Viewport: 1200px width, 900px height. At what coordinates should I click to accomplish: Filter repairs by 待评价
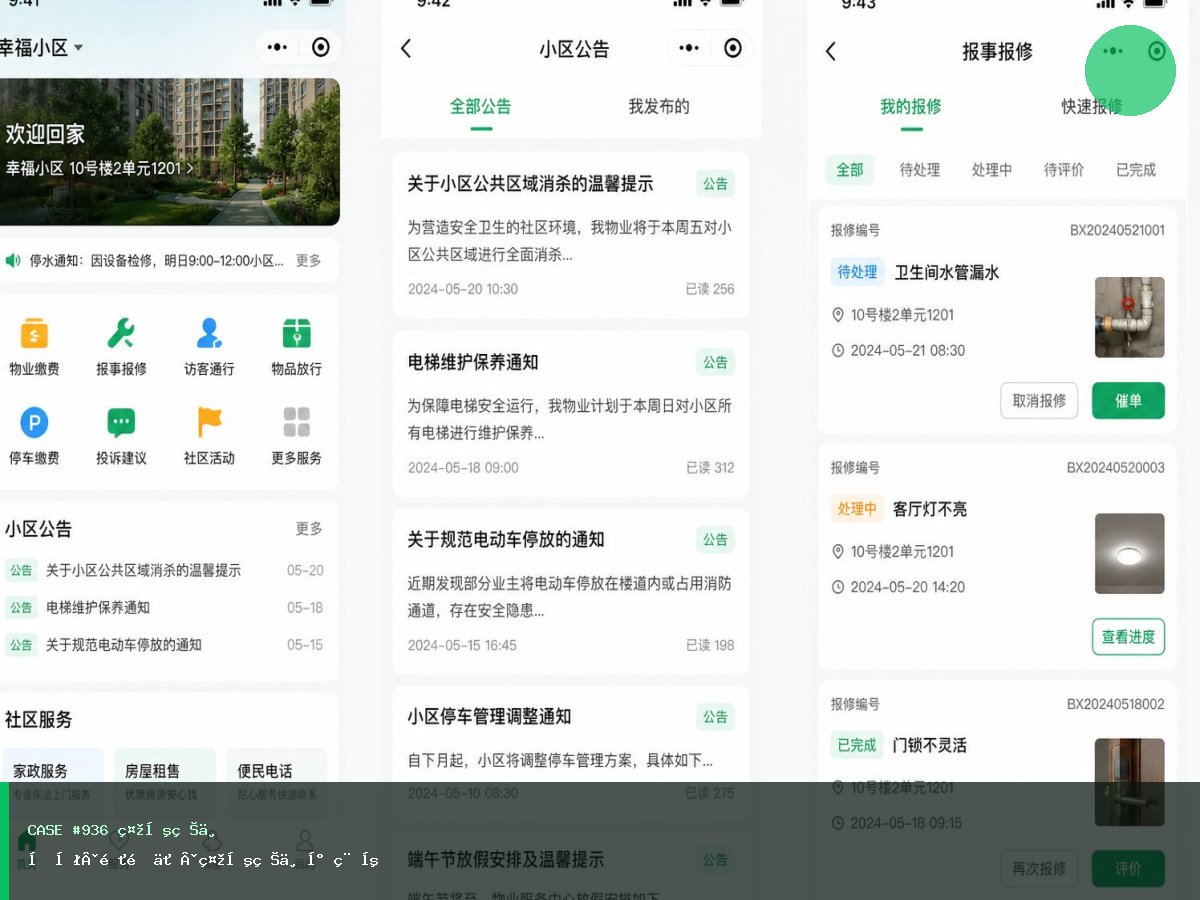[x=1064, y=170]
